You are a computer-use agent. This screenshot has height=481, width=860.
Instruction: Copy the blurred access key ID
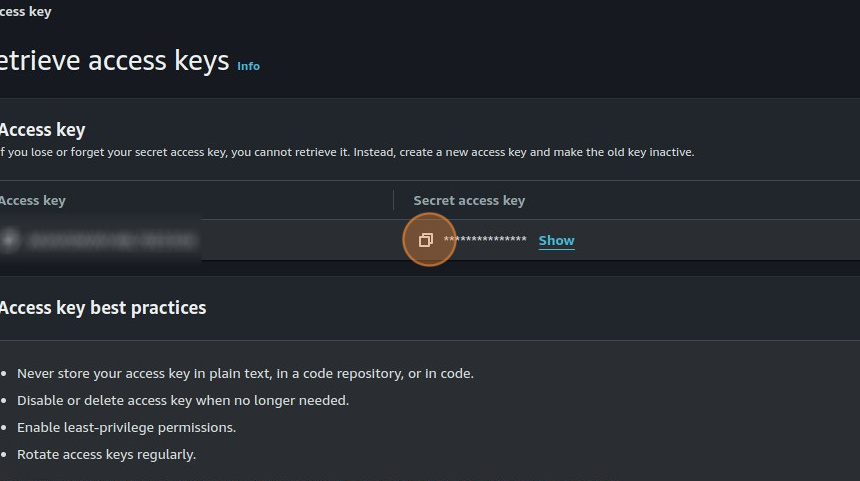pos(10,240)
